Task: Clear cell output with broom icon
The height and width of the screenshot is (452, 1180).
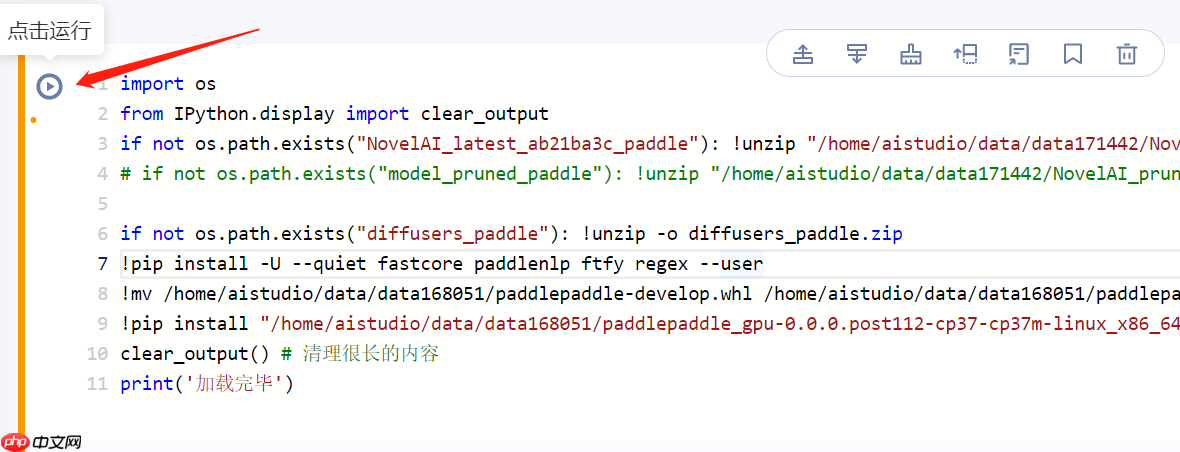Action: click(910, 54)
